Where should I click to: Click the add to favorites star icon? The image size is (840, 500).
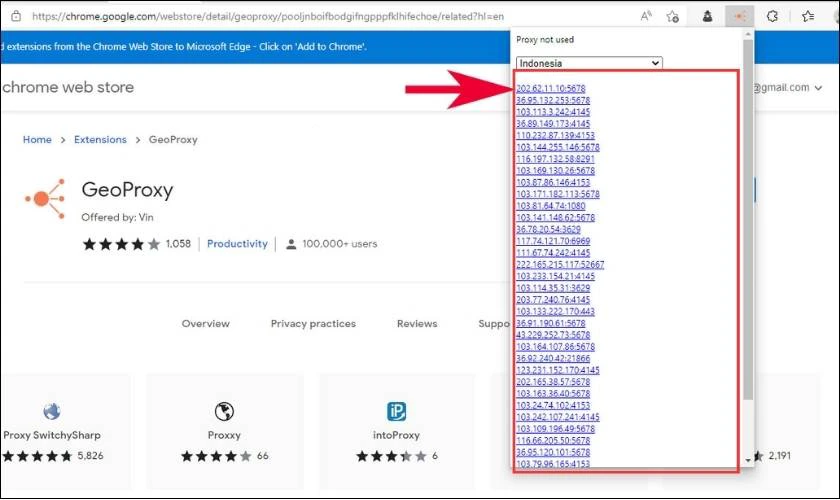click(673, 17)
